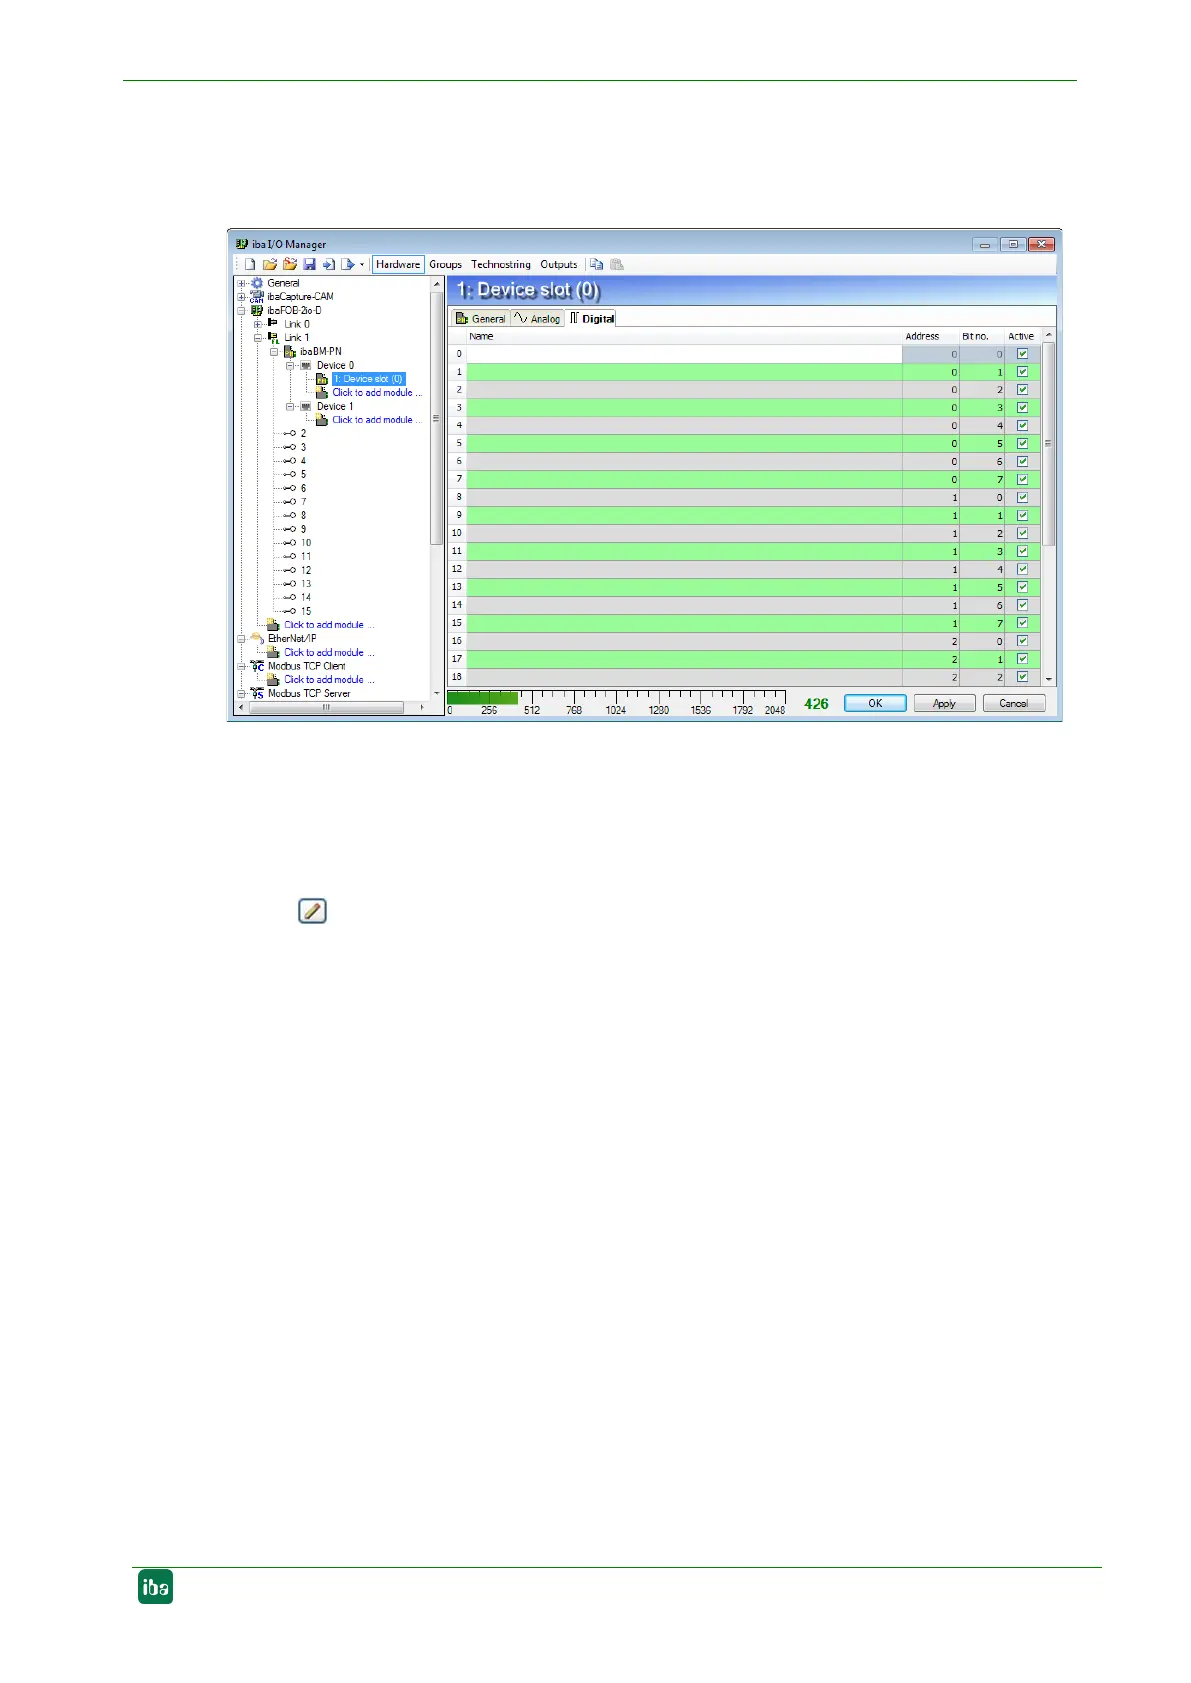This screenshot has width=1191, height=1683.
Task: Open the Outputs view
Action: [x=559, y=265]
